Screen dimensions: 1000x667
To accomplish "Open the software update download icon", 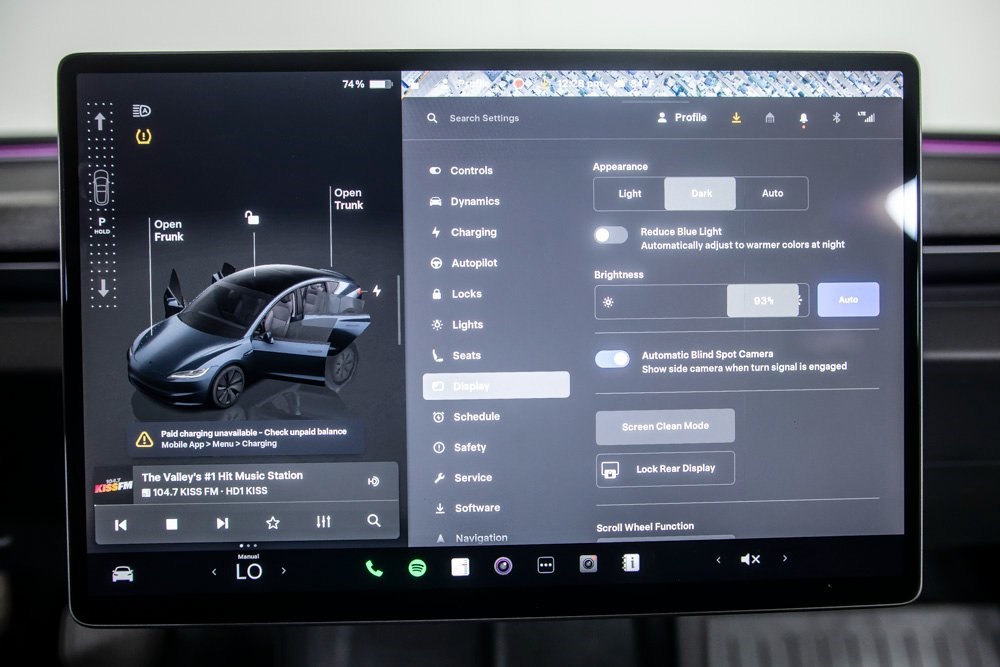I will click(x=736, y=118).
